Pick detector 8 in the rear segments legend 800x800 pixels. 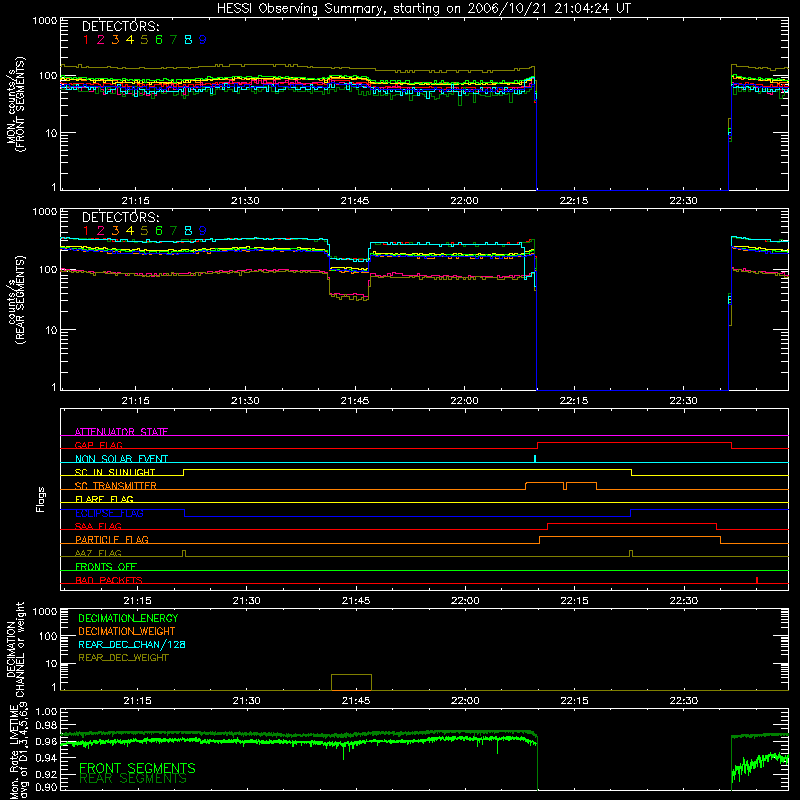[188, 231]
